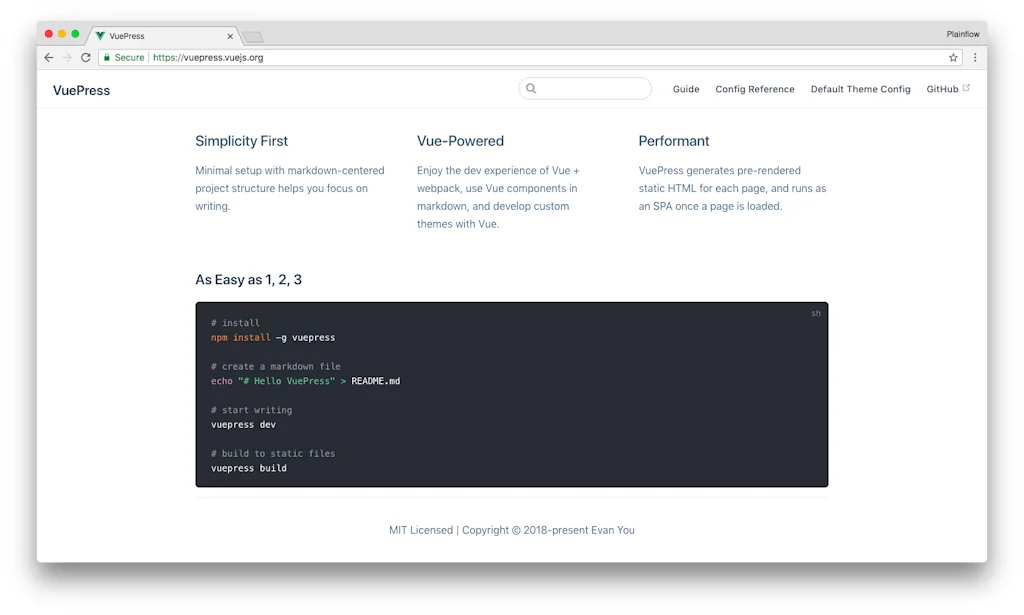Click the magnifier icon in the search box

pos(531,89)
